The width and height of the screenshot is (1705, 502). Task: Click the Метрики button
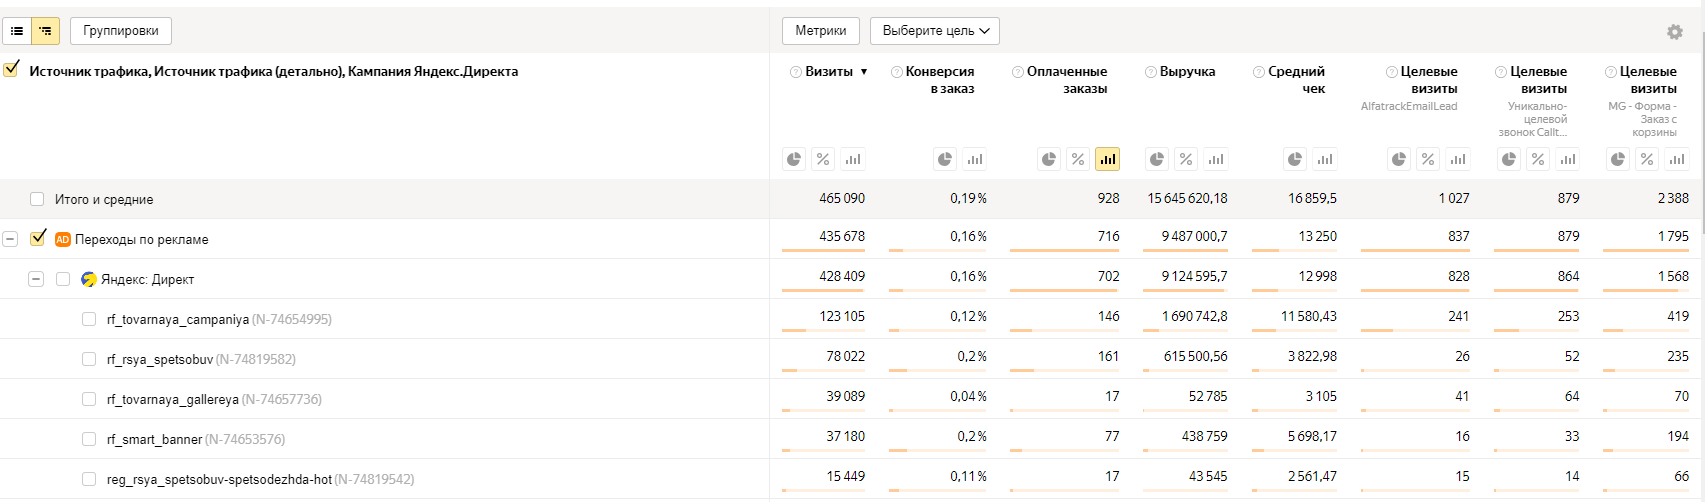(820, 31)
